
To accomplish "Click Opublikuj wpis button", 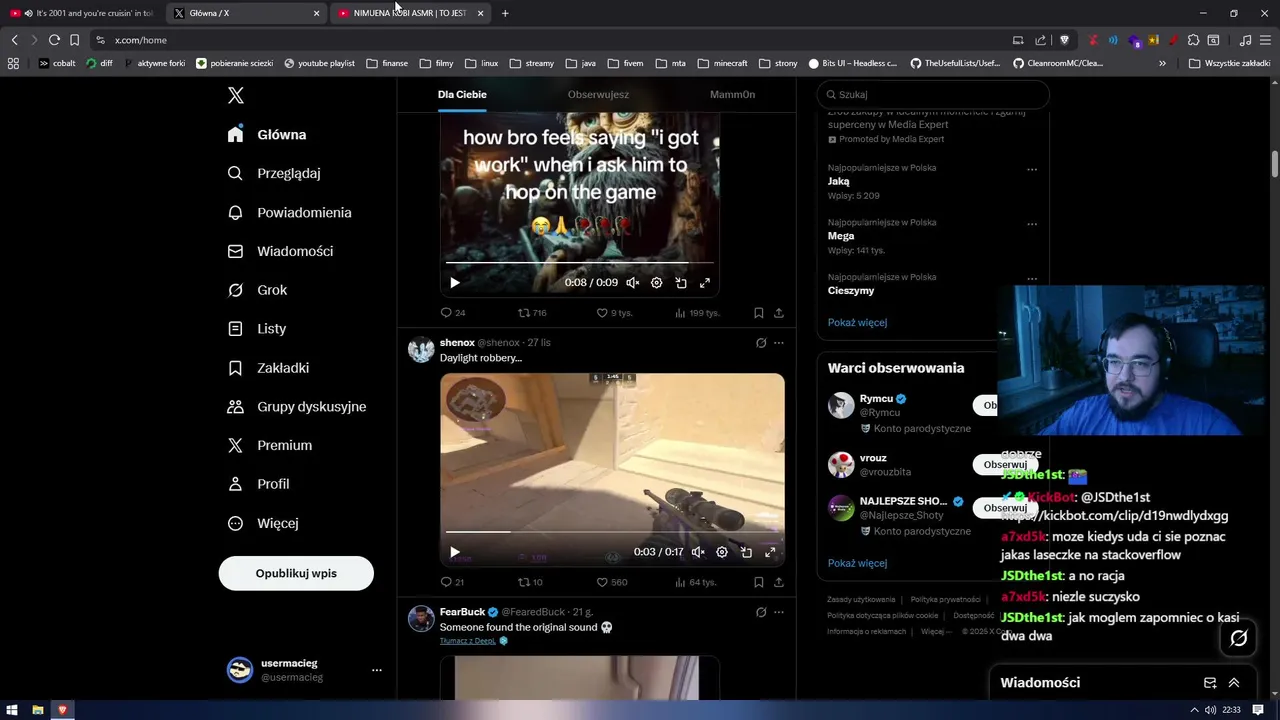I will click(296, 573).
